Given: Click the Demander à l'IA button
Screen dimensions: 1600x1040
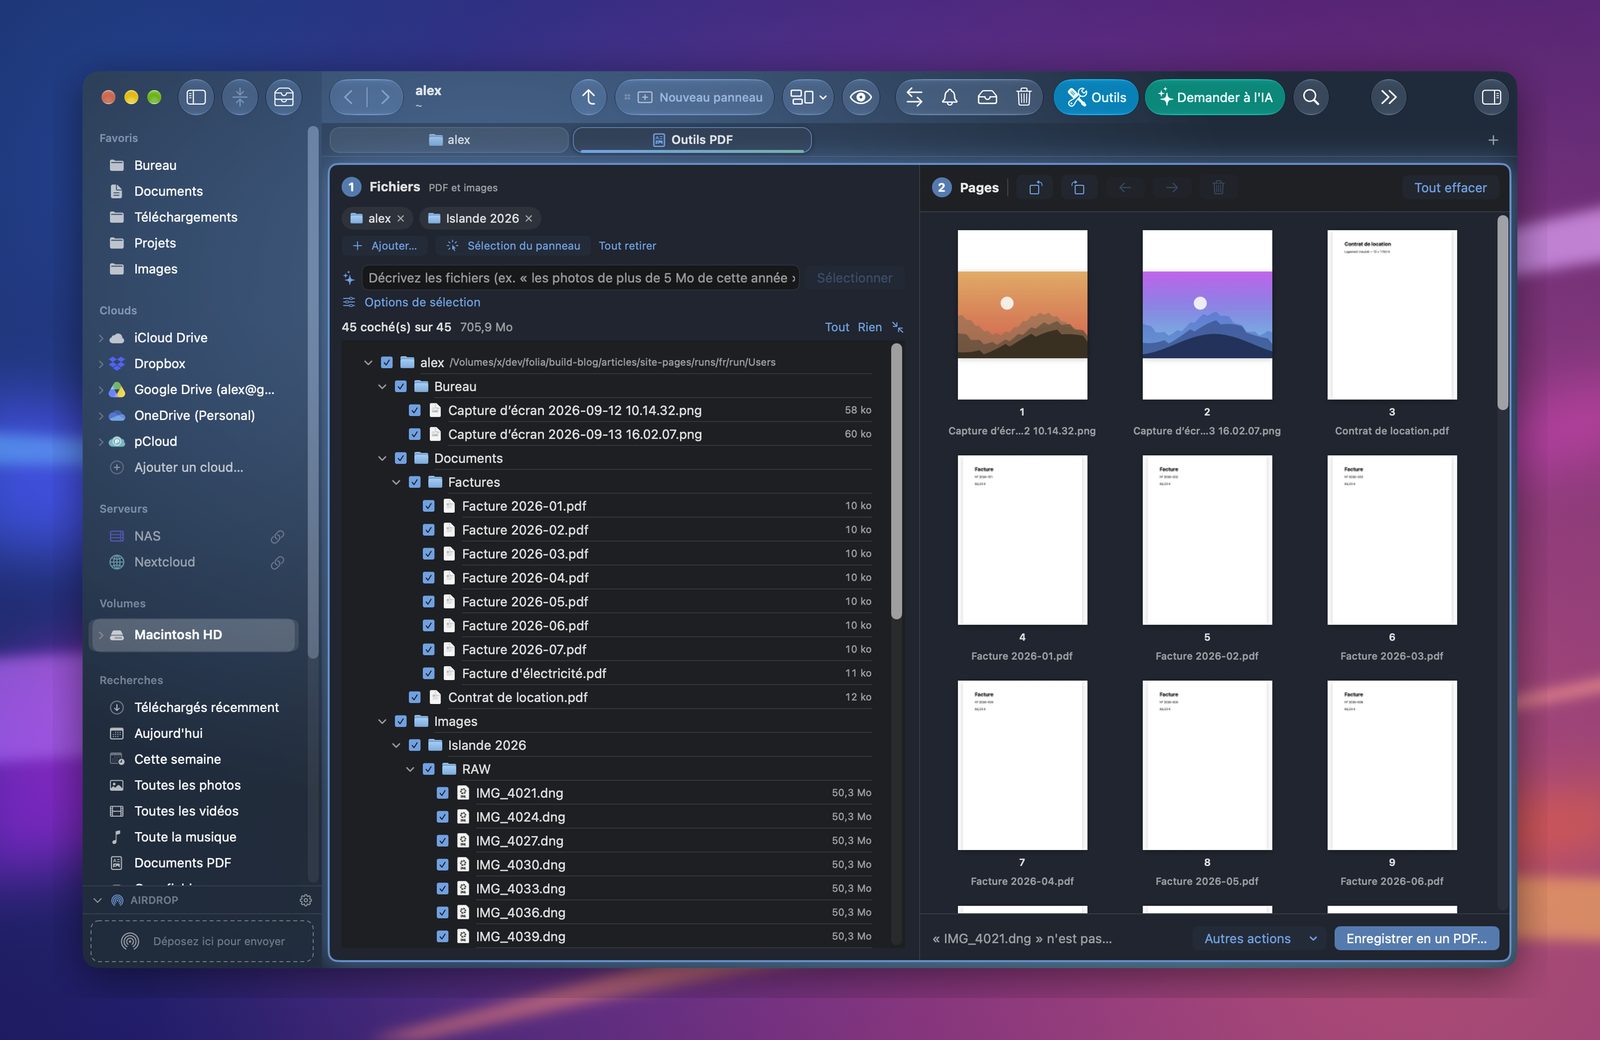Looking at the screenshot, I should pos(1215,97).
